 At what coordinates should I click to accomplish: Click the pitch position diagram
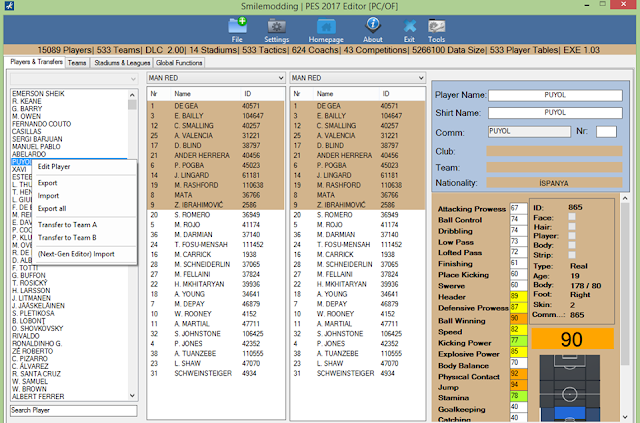pyautogui.click(x=569, y=388)
